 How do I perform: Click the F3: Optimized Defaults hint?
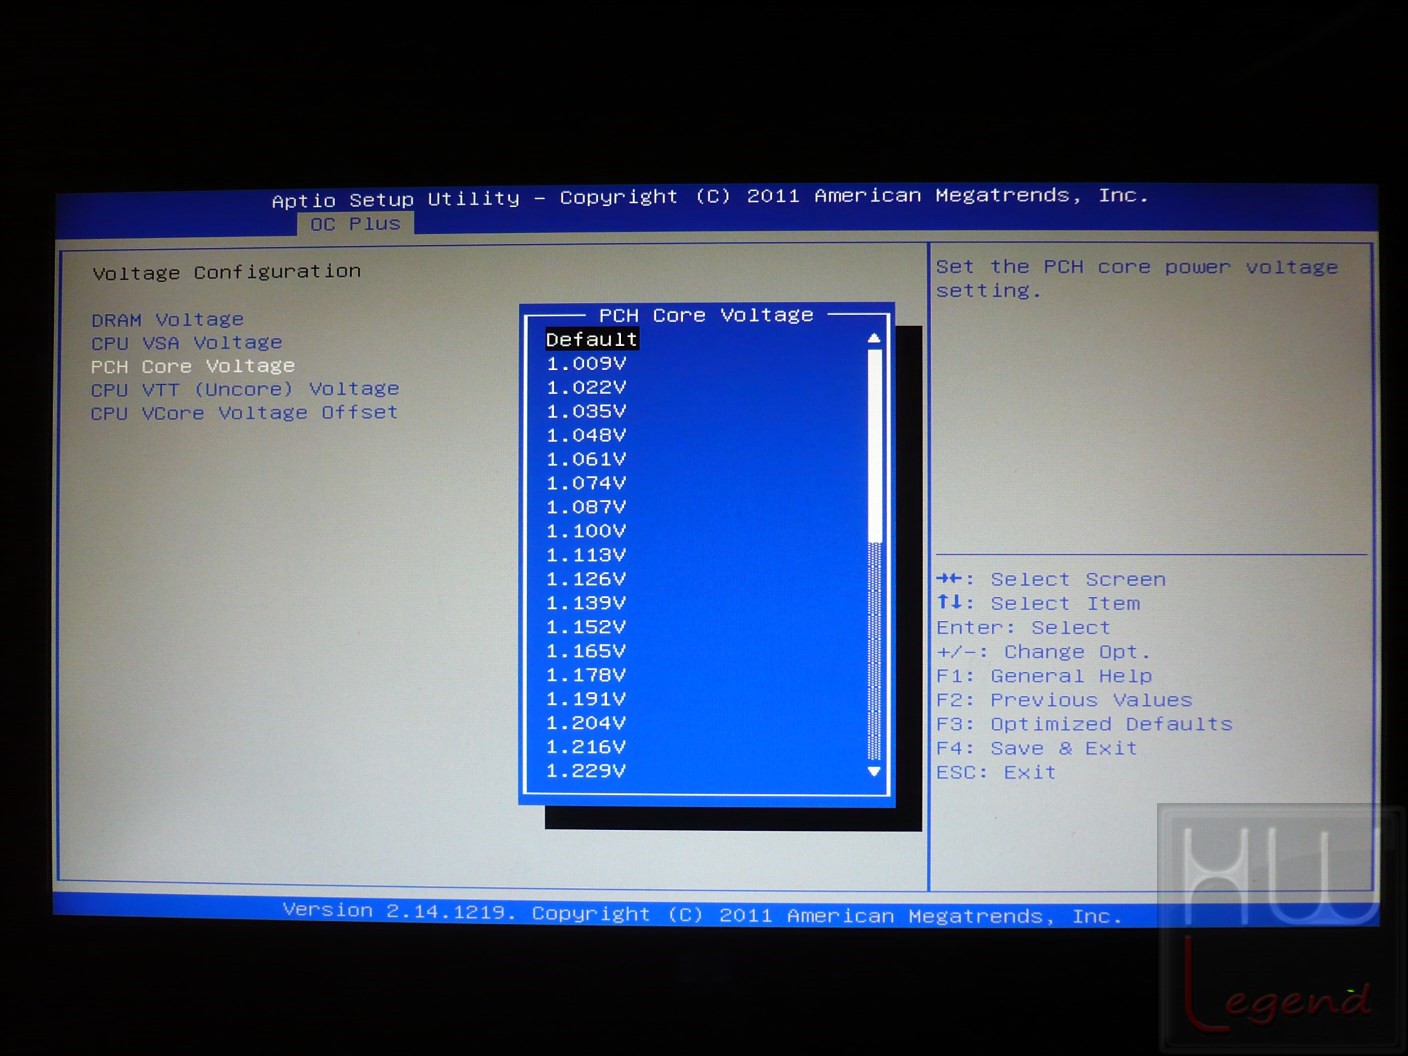coord(1084,724)
